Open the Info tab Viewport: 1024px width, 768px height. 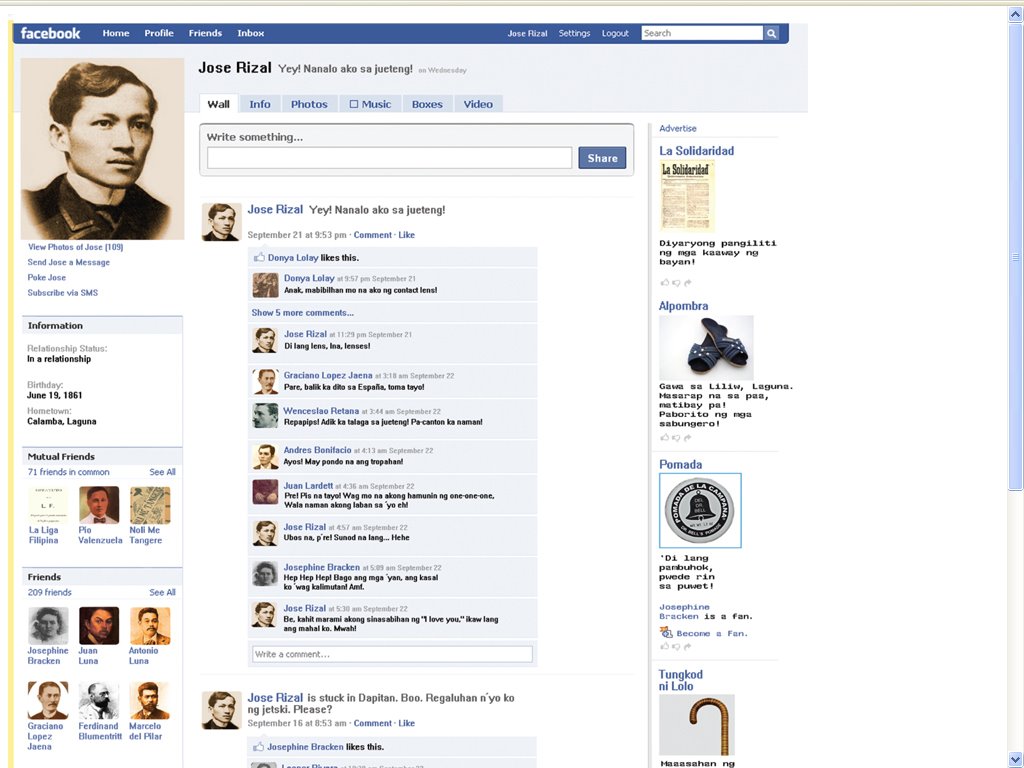coord(259,104)
